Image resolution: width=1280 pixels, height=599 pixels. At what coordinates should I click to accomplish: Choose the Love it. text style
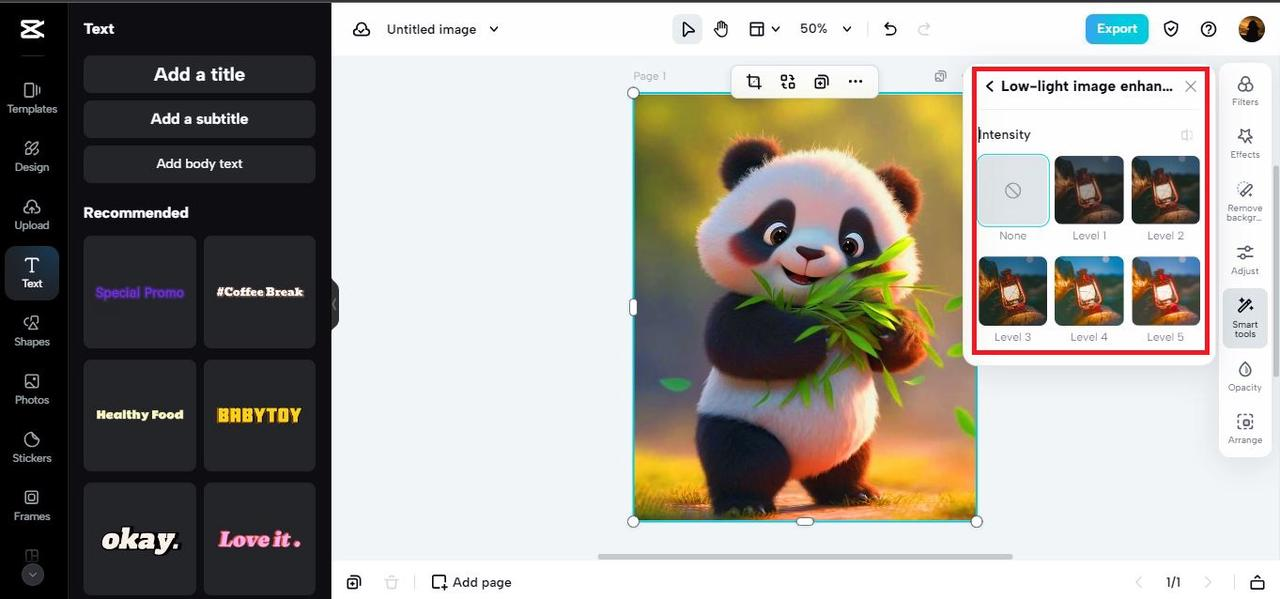coord(260,539)
